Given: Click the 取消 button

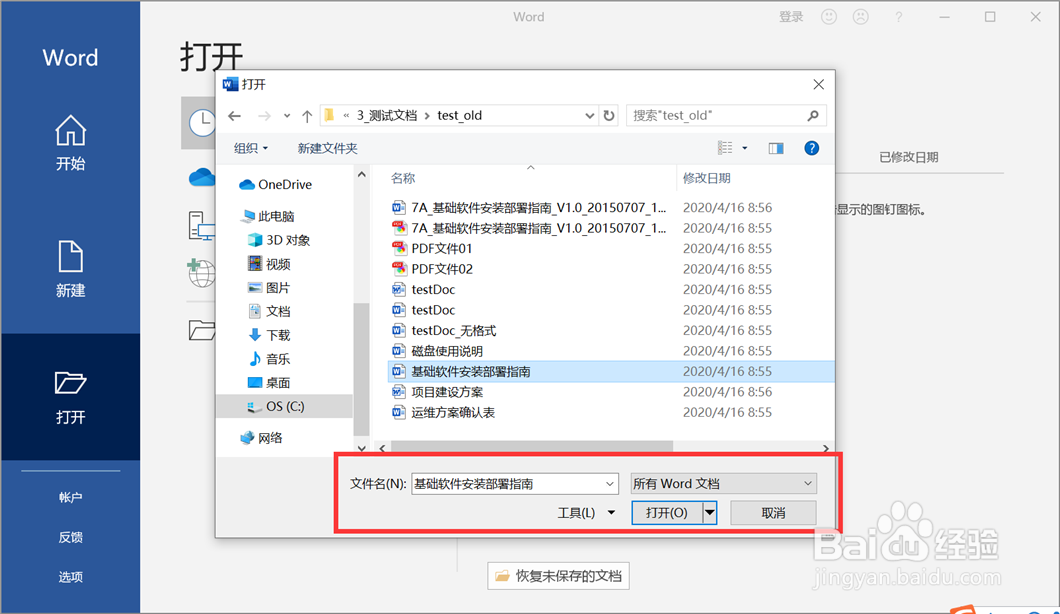Looking at the screenshot, I should pos(773,513).
